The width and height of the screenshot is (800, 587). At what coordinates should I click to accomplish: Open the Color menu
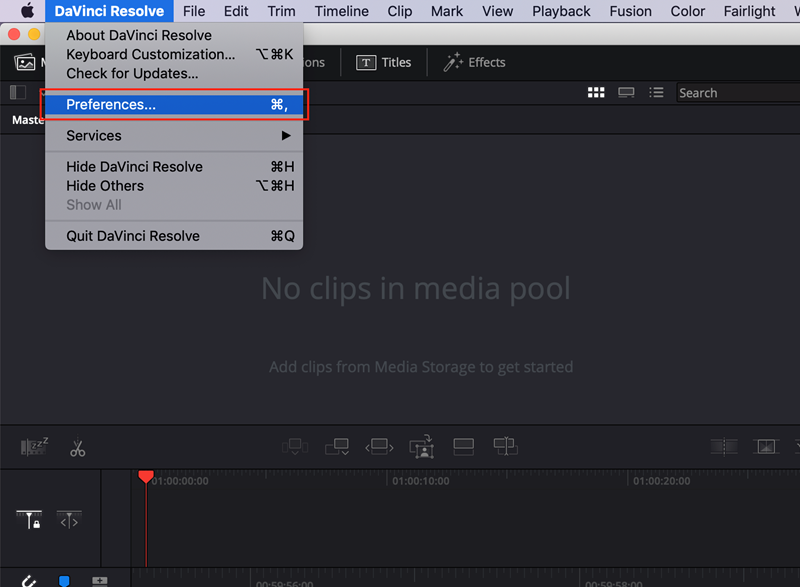pyautogui.click(x=687, y=11)
